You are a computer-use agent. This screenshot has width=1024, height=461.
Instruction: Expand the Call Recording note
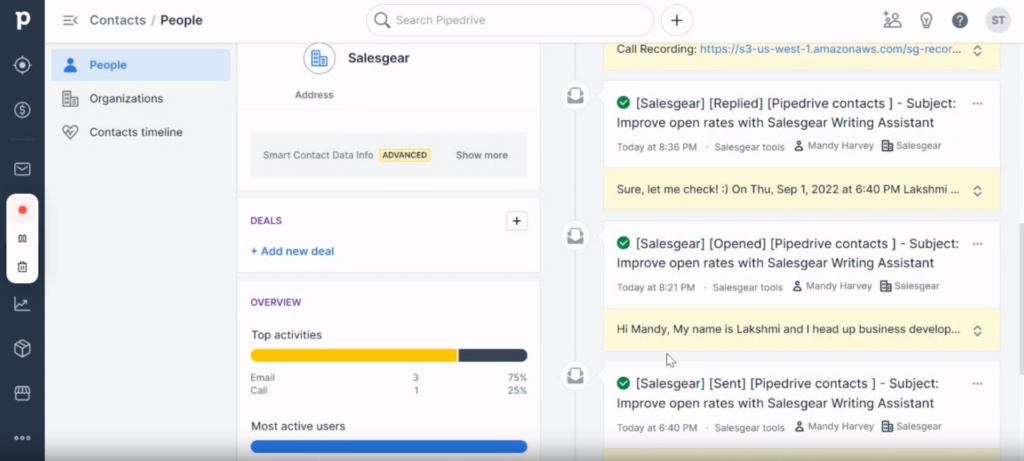[x=977, y=50]
